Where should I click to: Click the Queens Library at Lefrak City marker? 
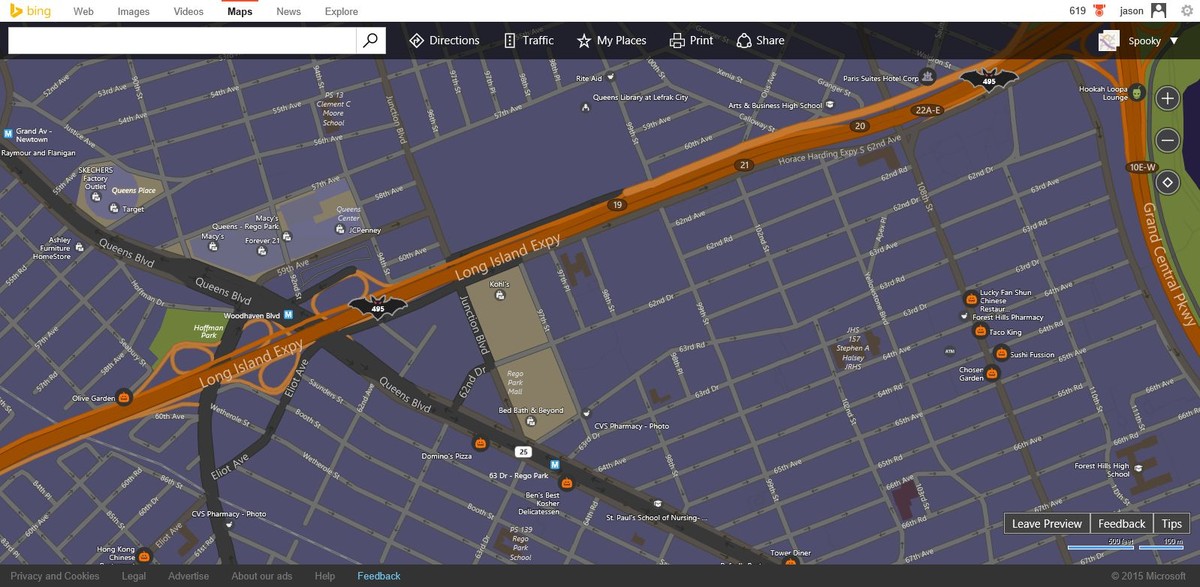[x=585, y=106]
